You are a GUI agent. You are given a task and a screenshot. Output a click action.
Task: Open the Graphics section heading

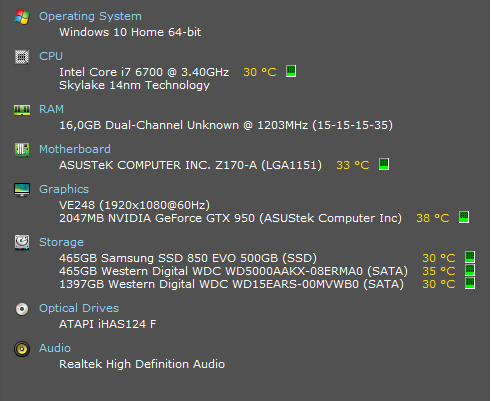point(64,189)
